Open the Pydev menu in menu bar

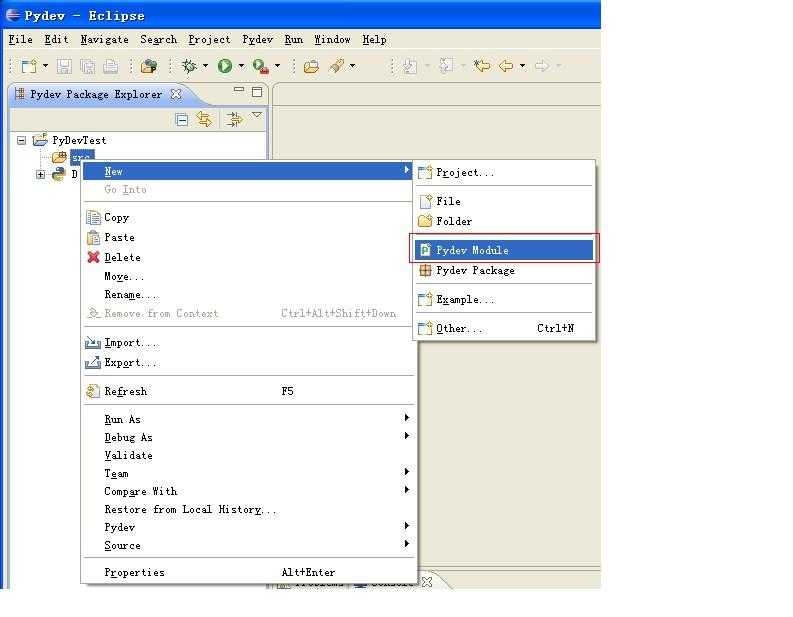[x=257, y=39]
